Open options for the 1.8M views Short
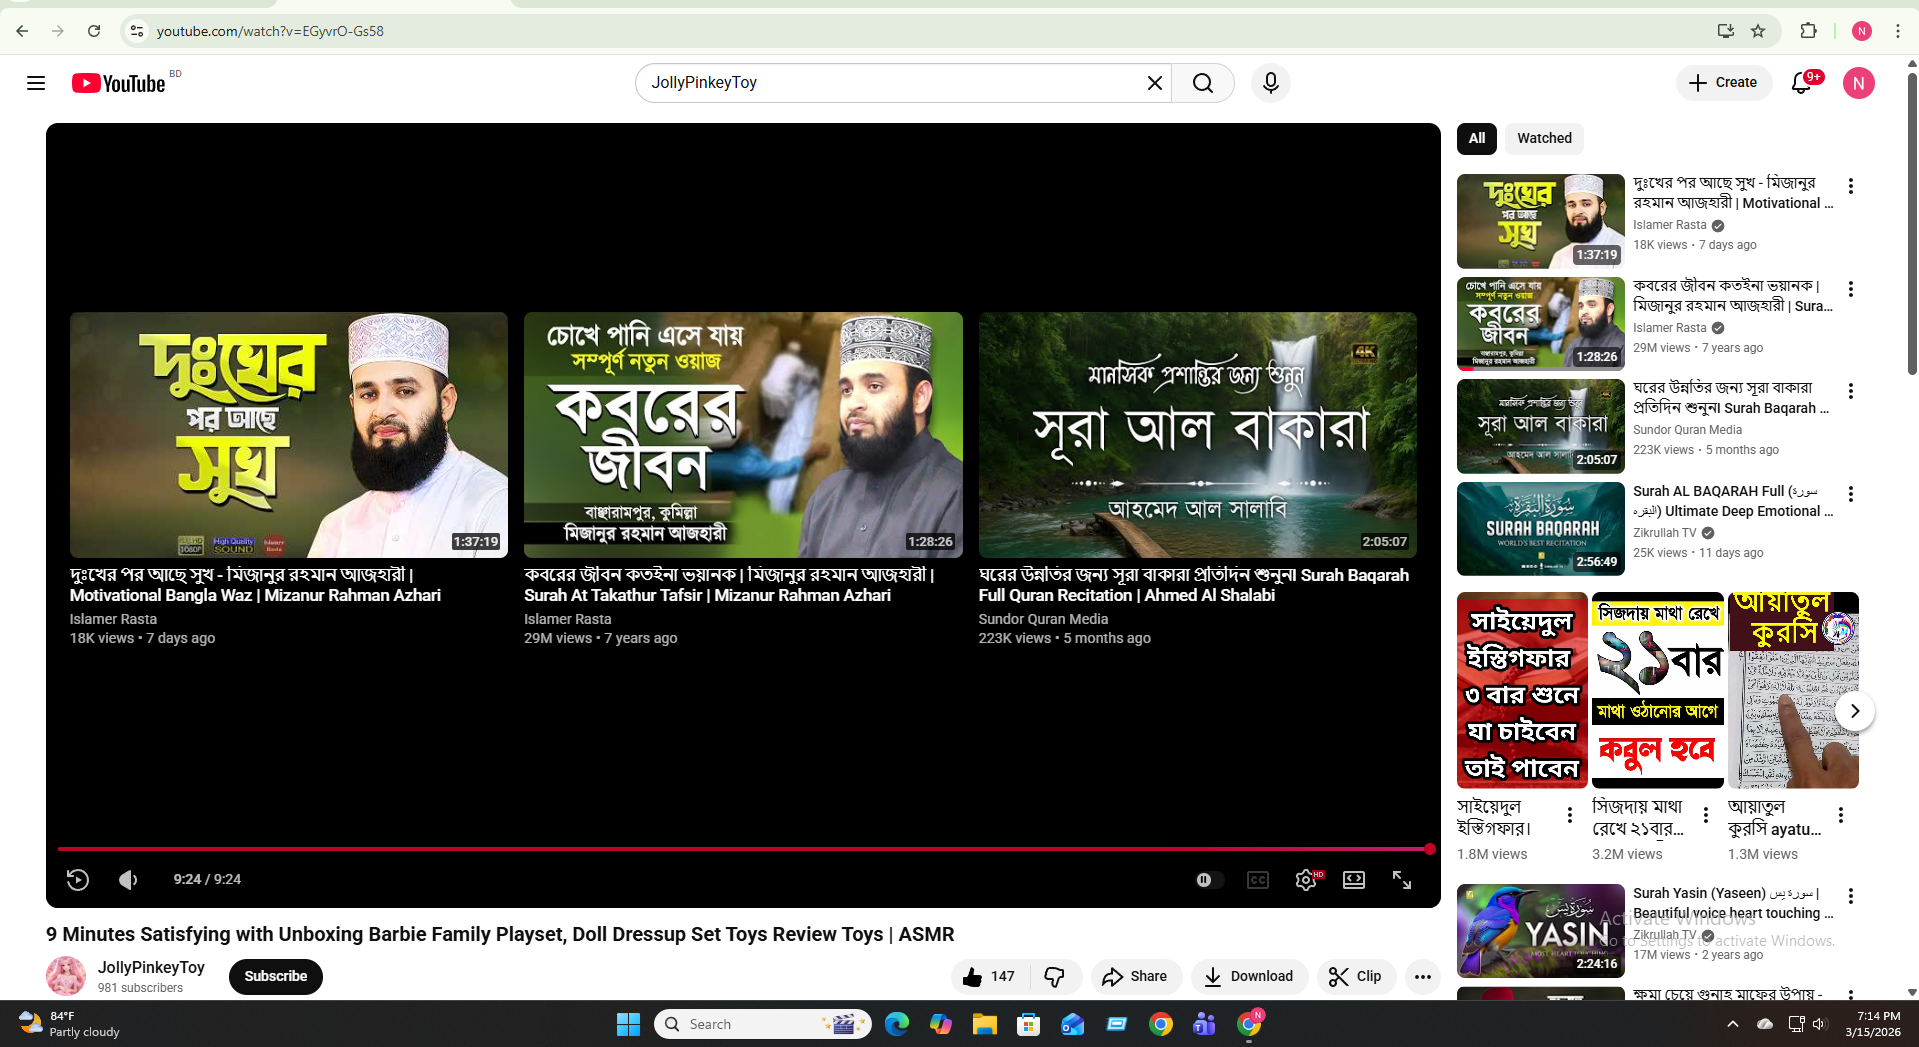 pos(1570,815)
